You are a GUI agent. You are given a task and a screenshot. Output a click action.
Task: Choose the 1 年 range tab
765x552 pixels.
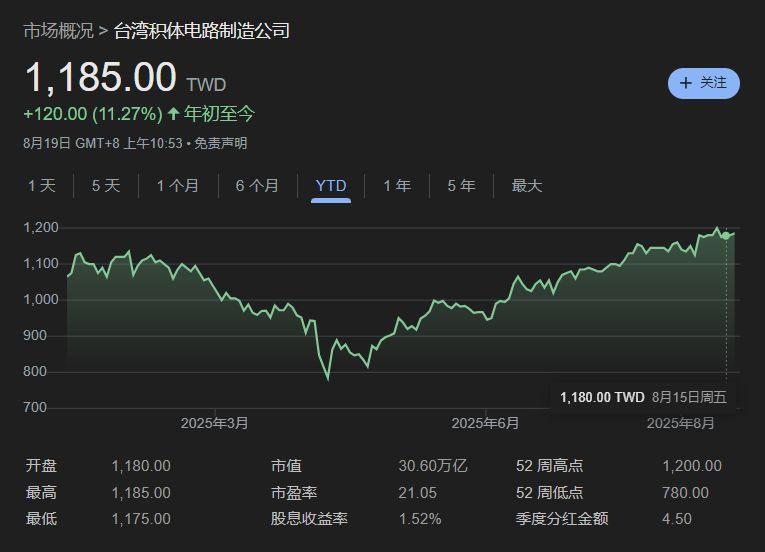pos(397,185)
